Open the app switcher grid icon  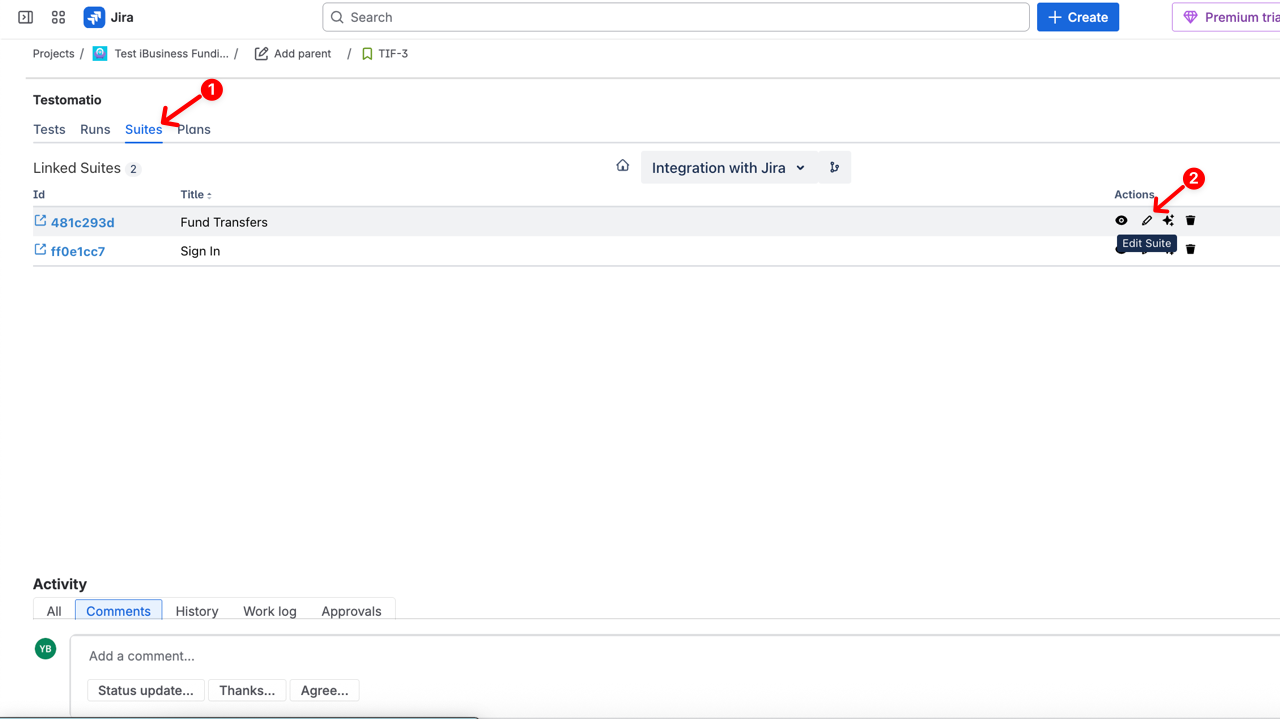(x=58, y=17)
